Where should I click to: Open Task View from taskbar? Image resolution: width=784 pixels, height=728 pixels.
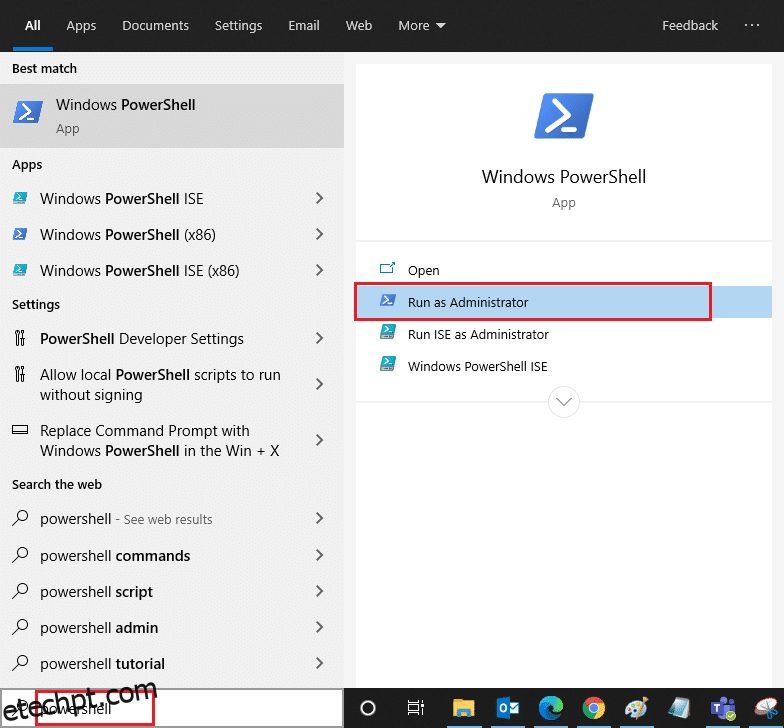pyautogui.click(x=416, y=708)
